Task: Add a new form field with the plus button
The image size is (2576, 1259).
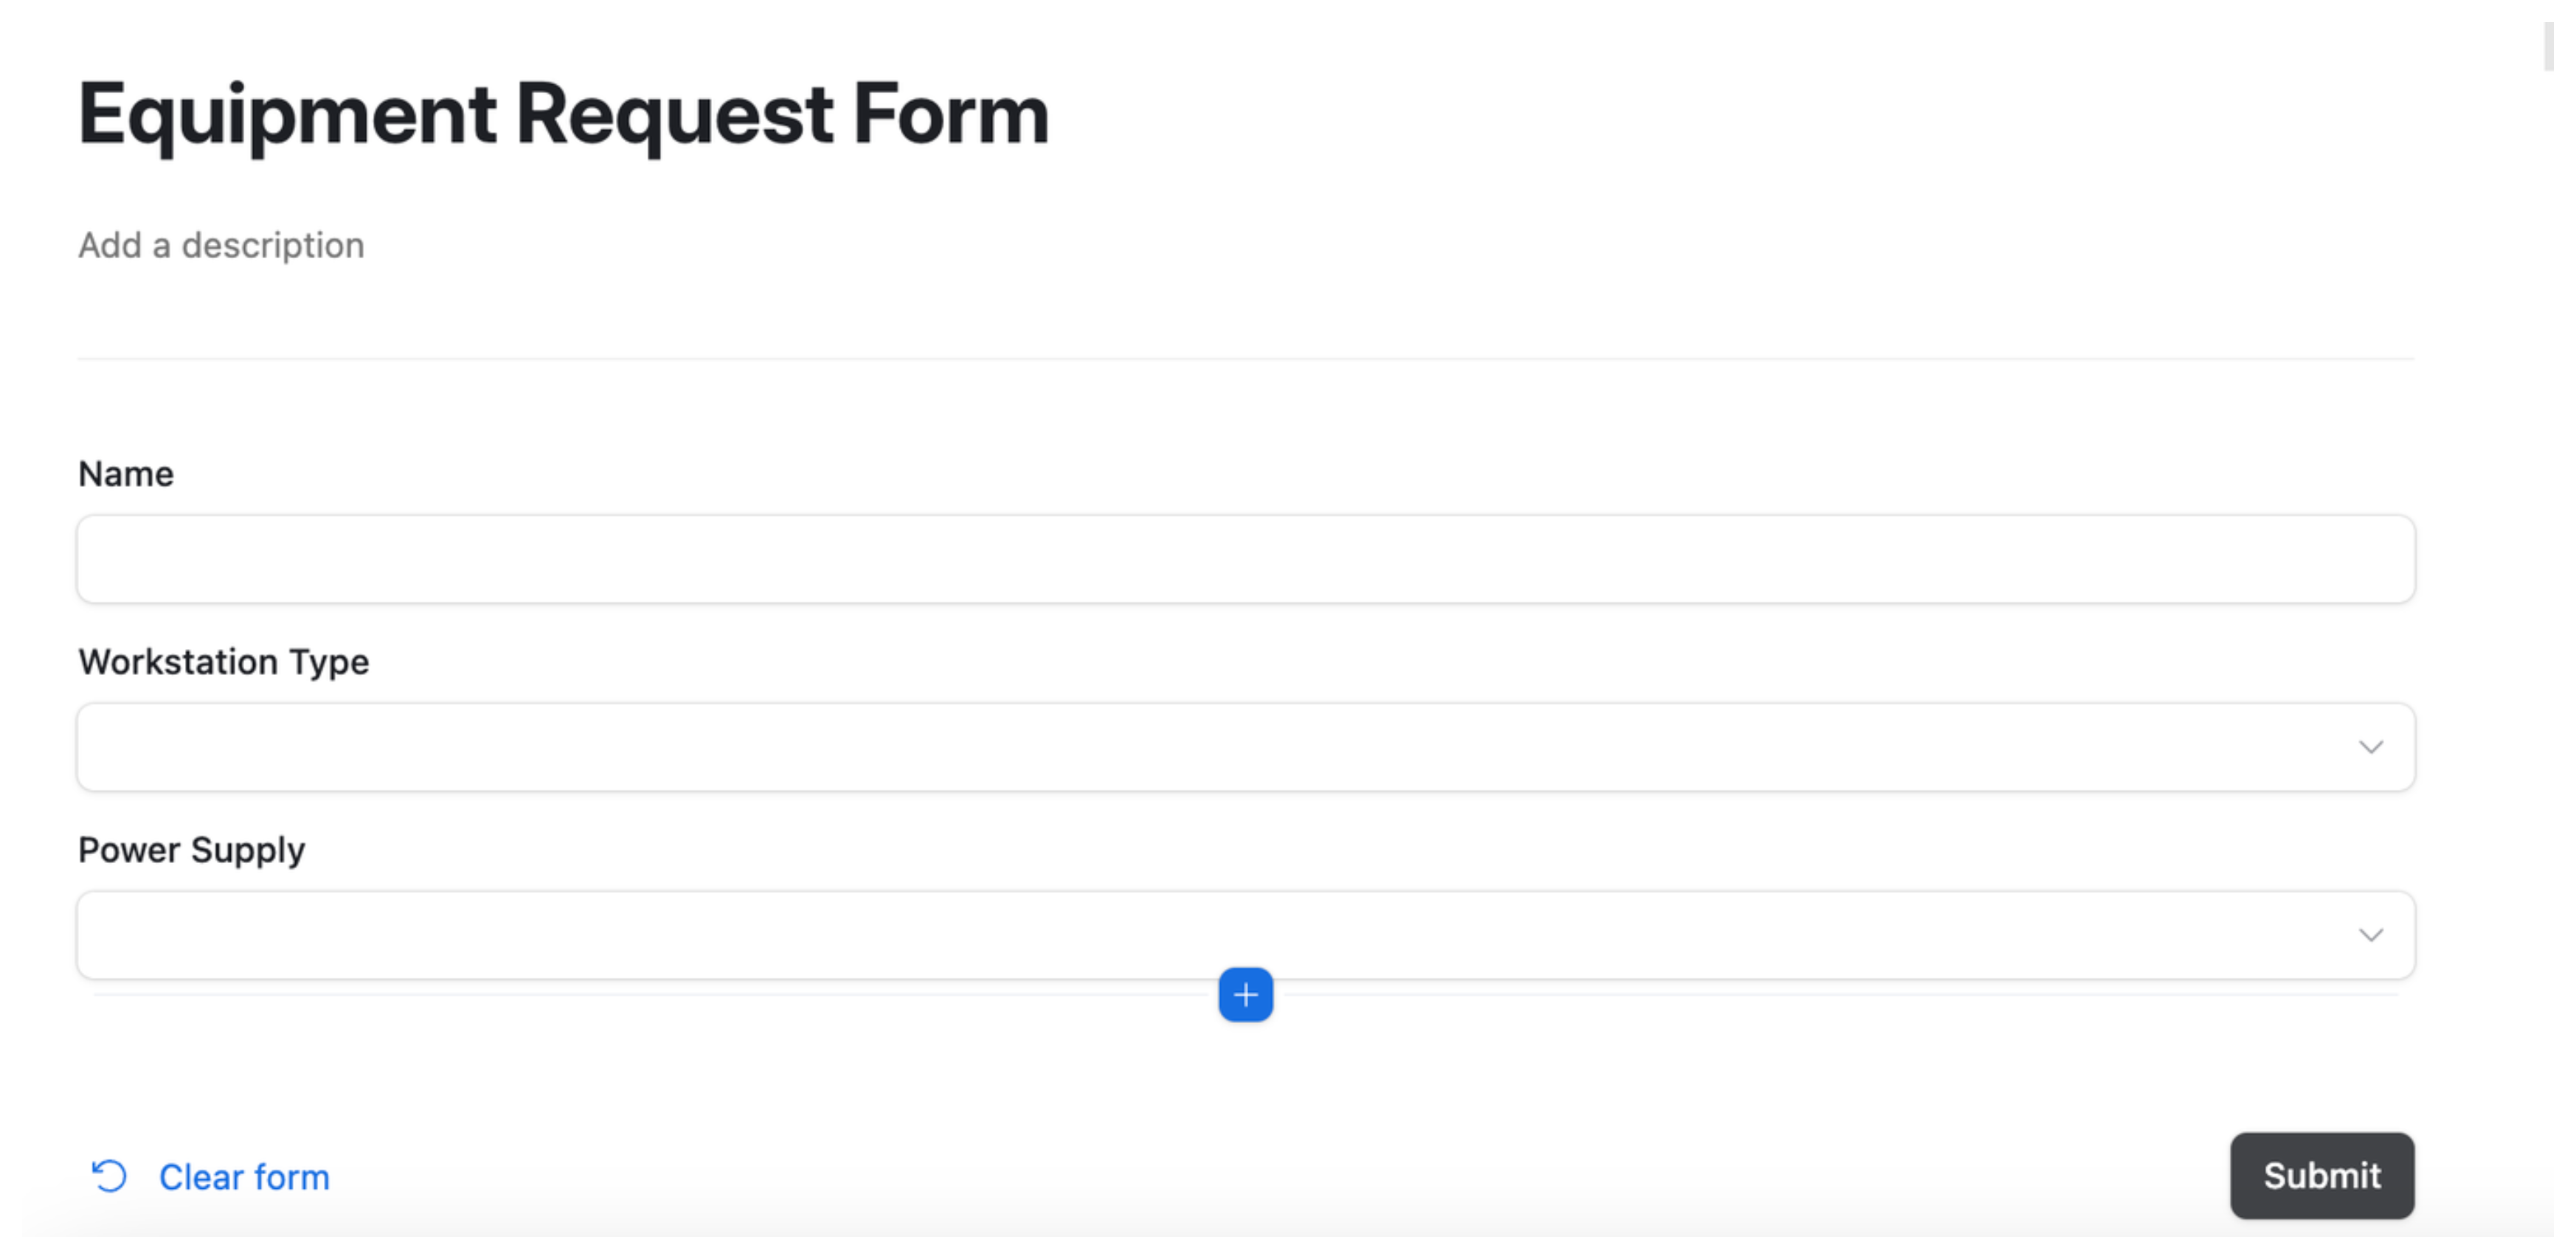Action: [1246, 995]
